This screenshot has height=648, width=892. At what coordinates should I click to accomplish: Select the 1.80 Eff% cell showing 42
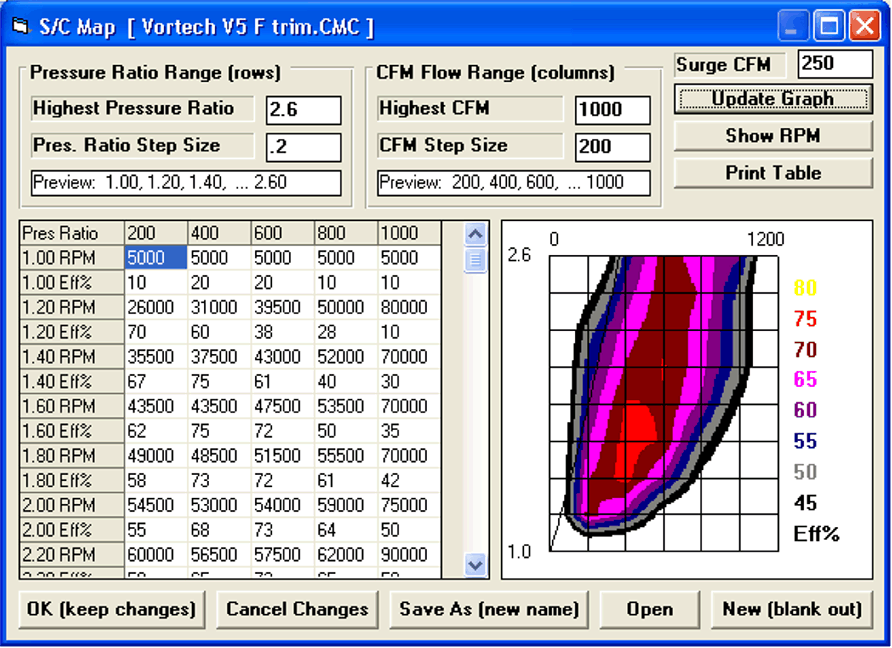410,481
